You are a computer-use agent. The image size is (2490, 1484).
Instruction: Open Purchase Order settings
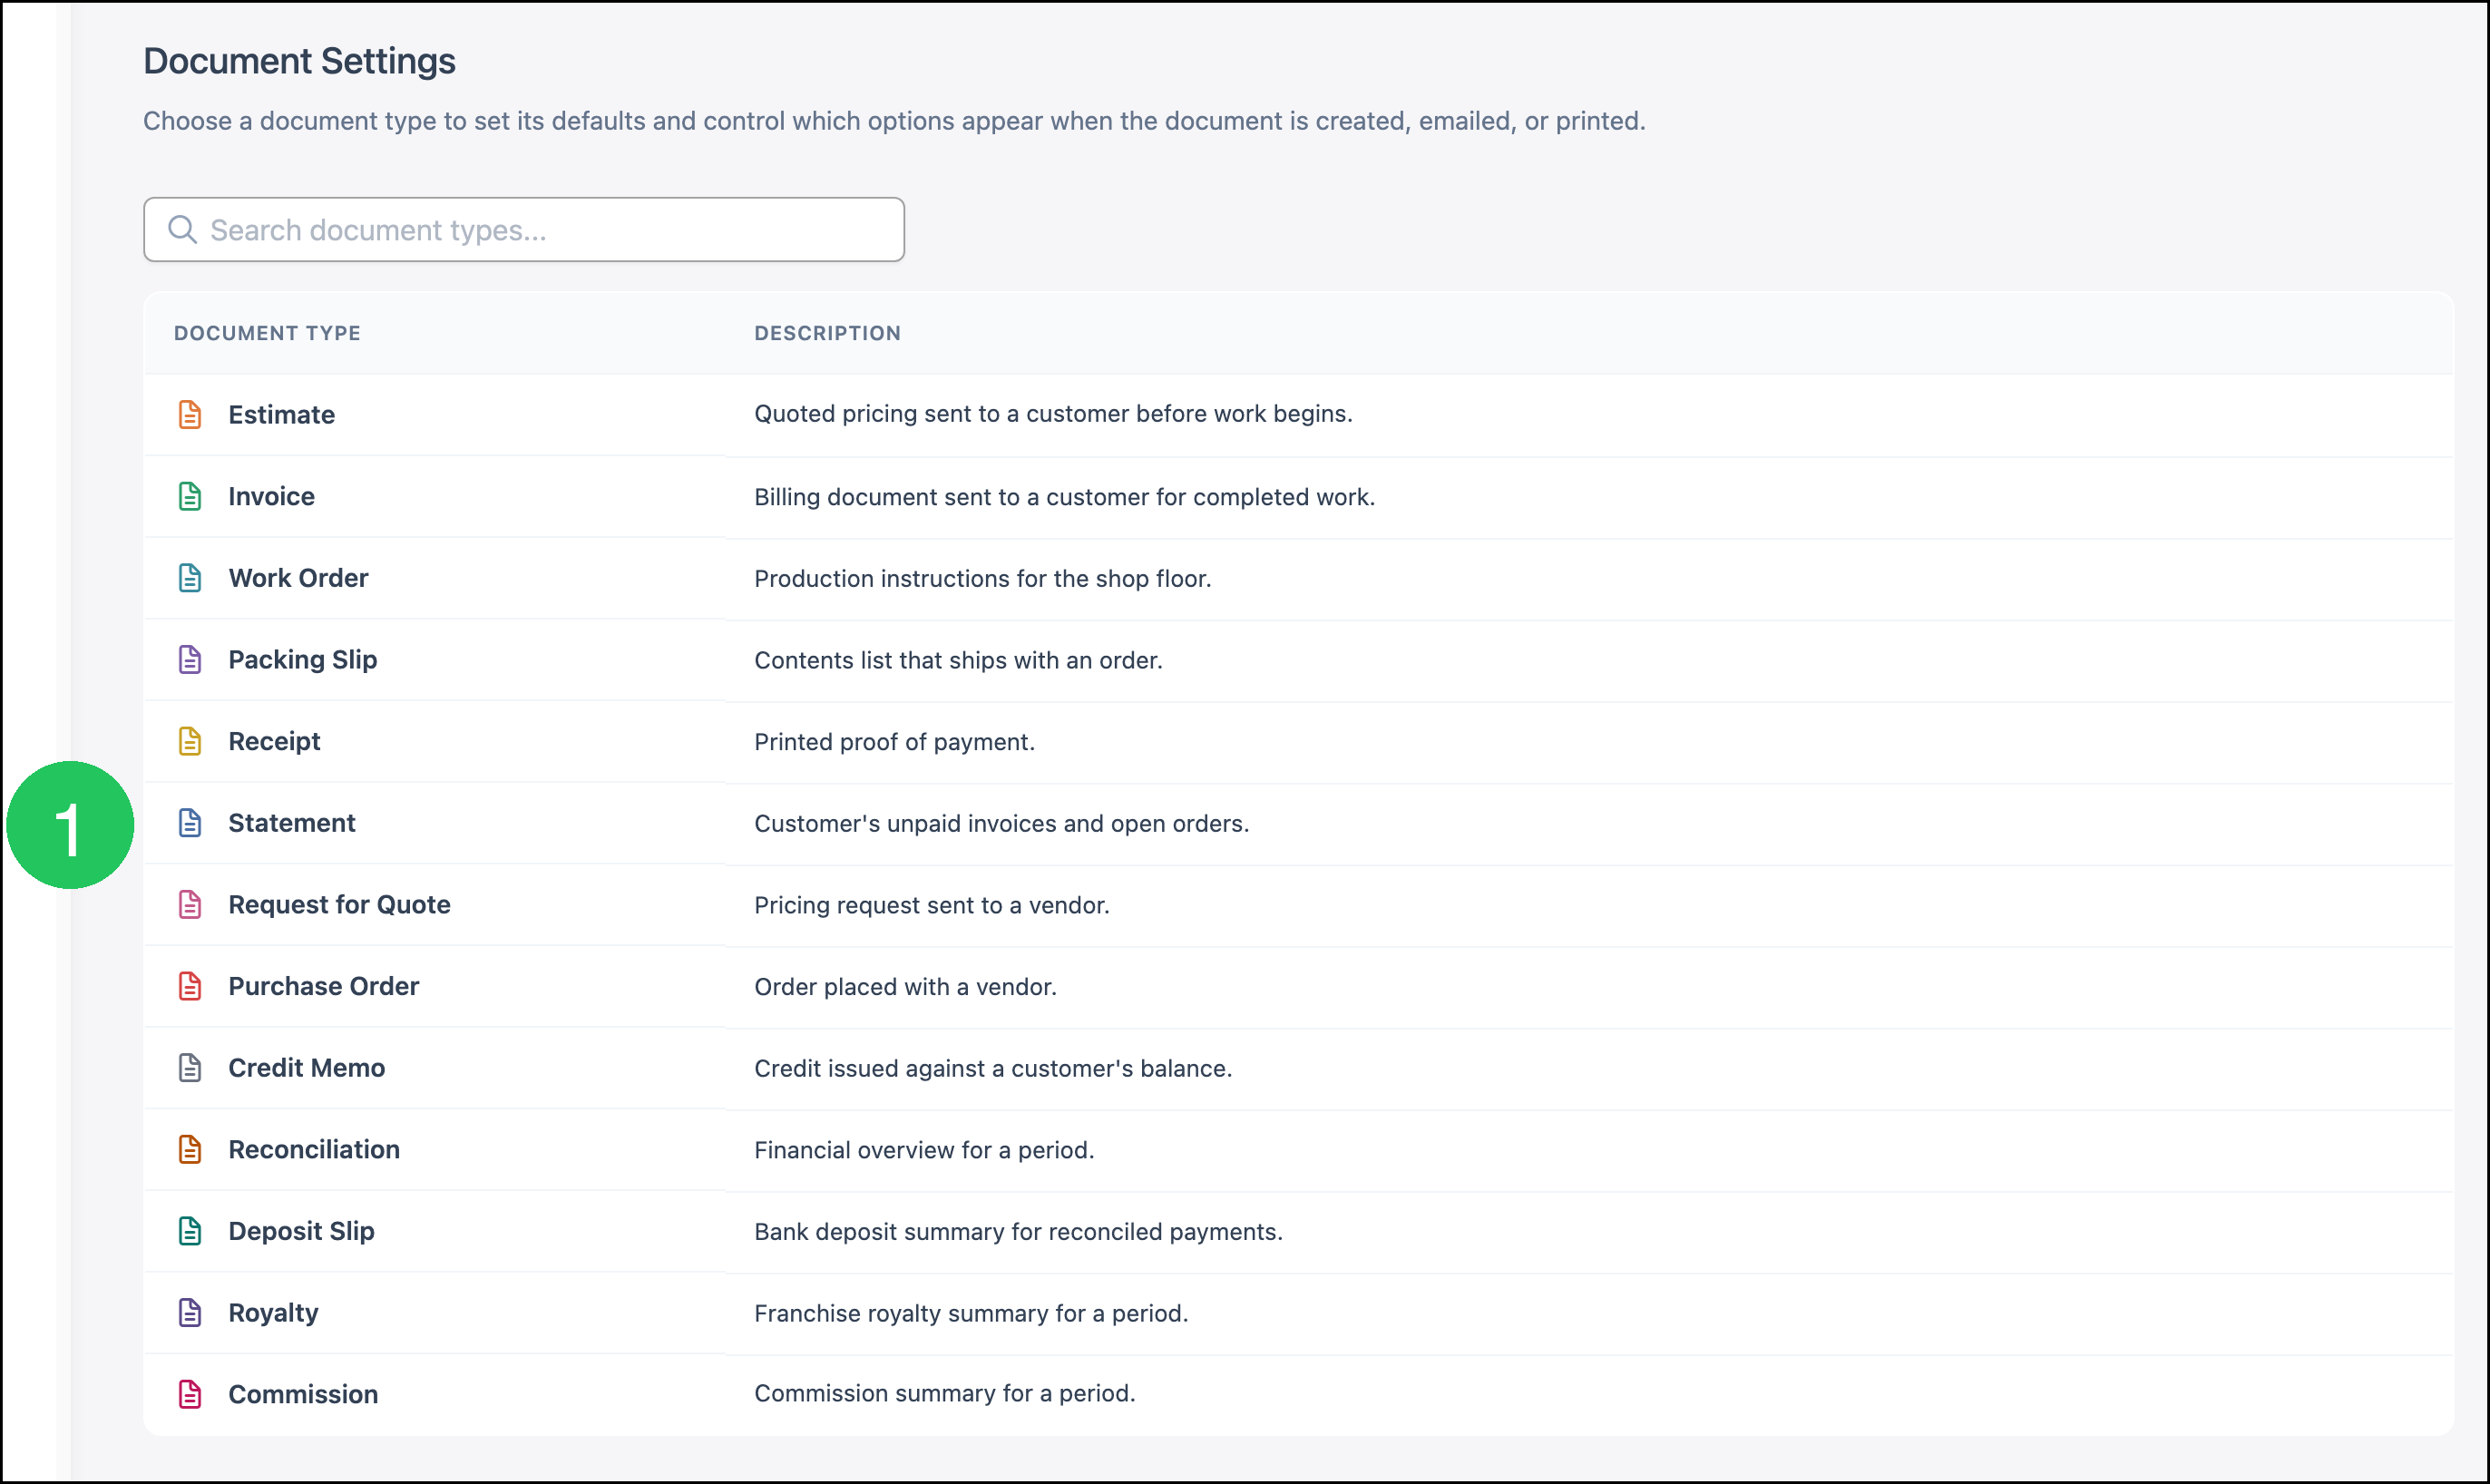pos(323,986)
